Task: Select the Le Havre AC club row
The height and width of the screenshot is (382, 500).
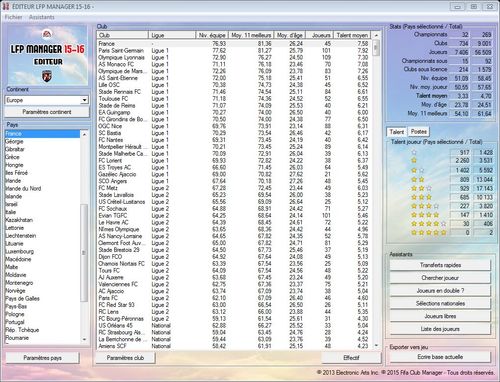Action: 234,222
